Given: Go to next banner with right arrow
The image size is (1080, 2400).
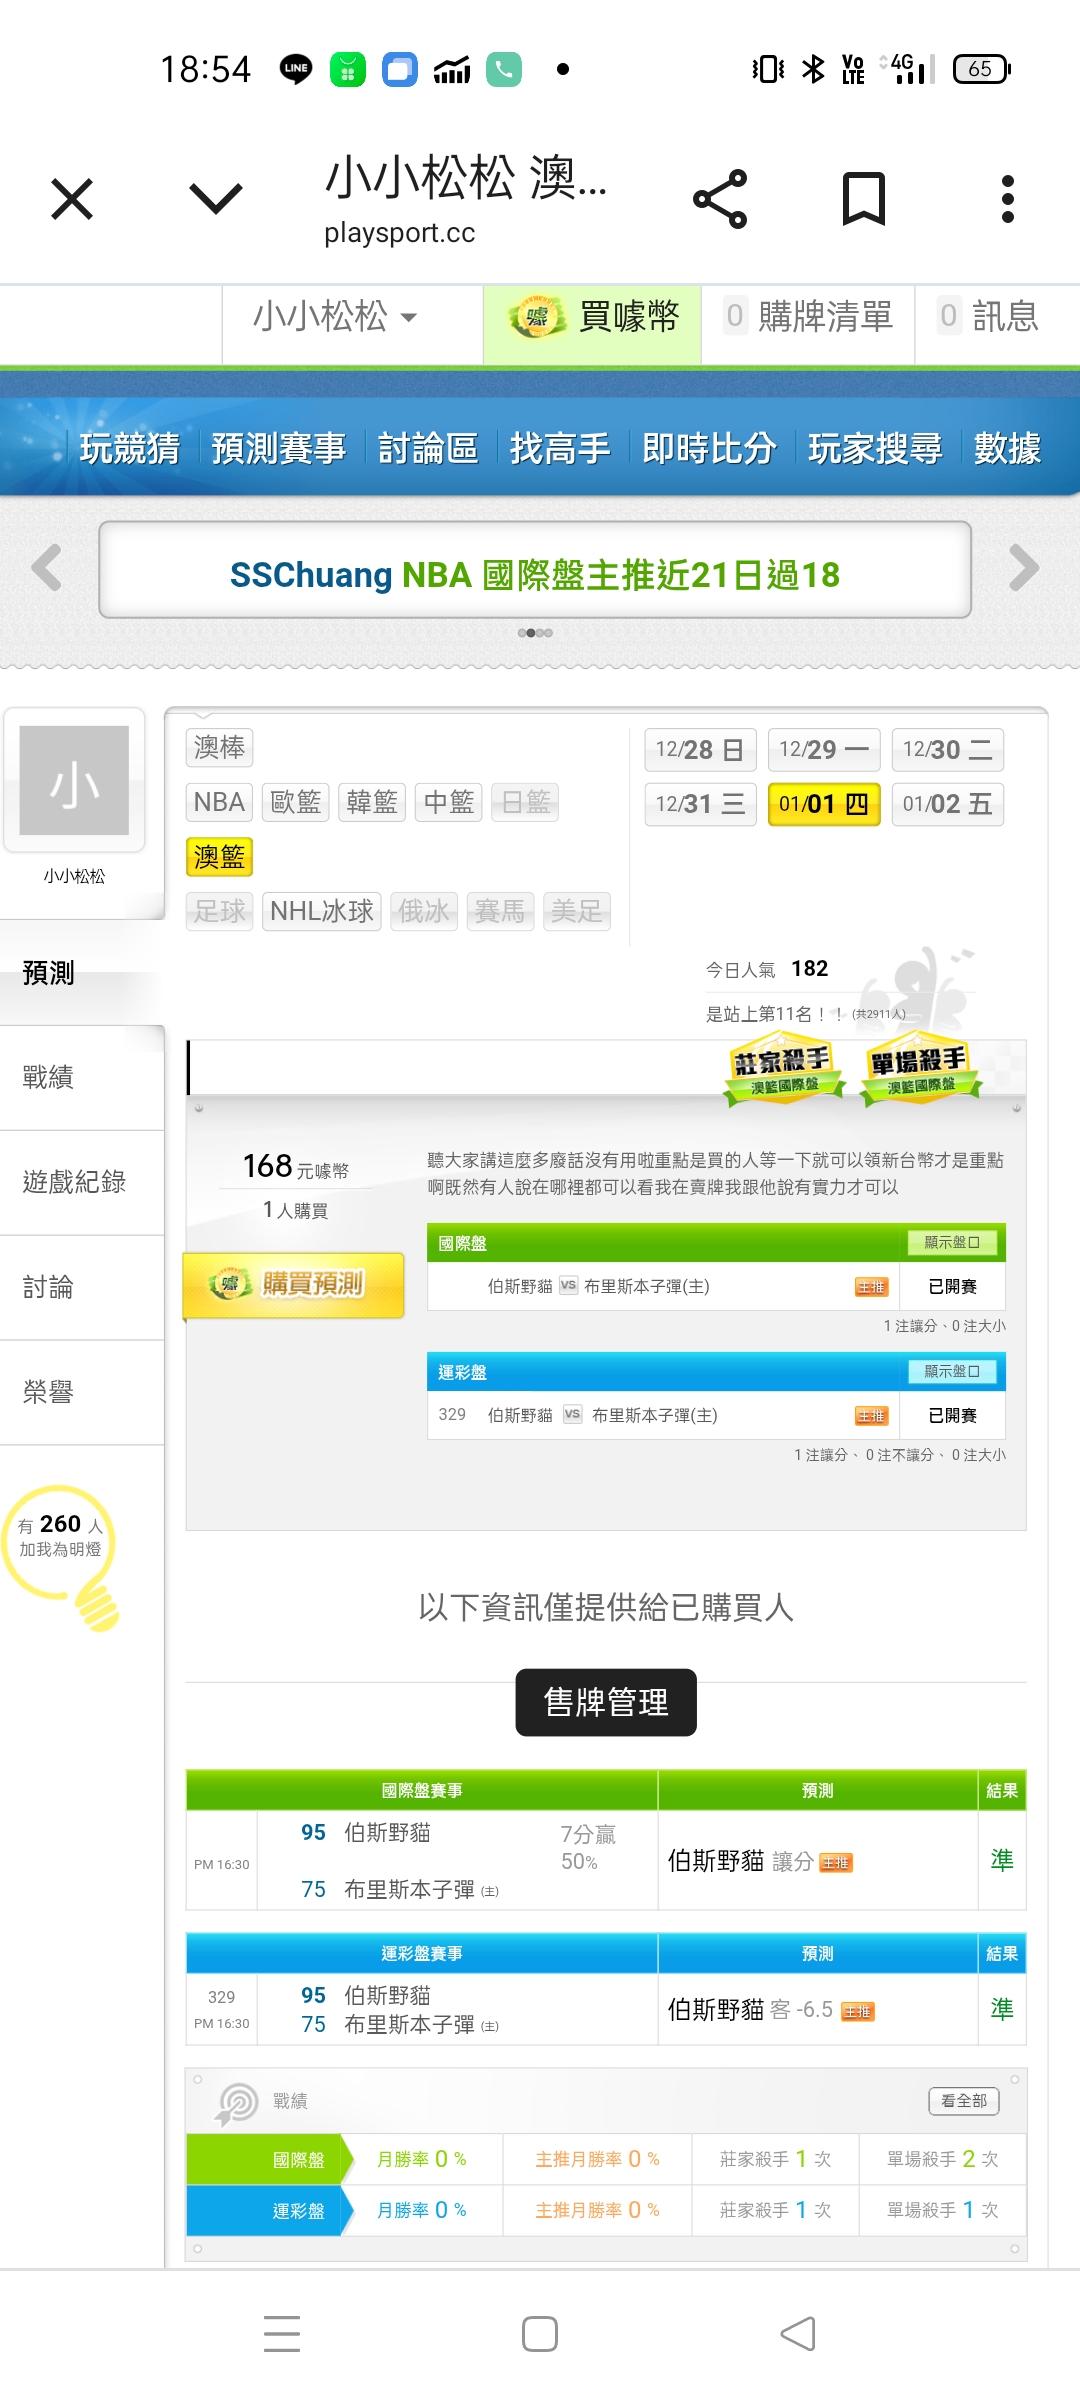Looking at the screenshot, I should (1024, 568).
